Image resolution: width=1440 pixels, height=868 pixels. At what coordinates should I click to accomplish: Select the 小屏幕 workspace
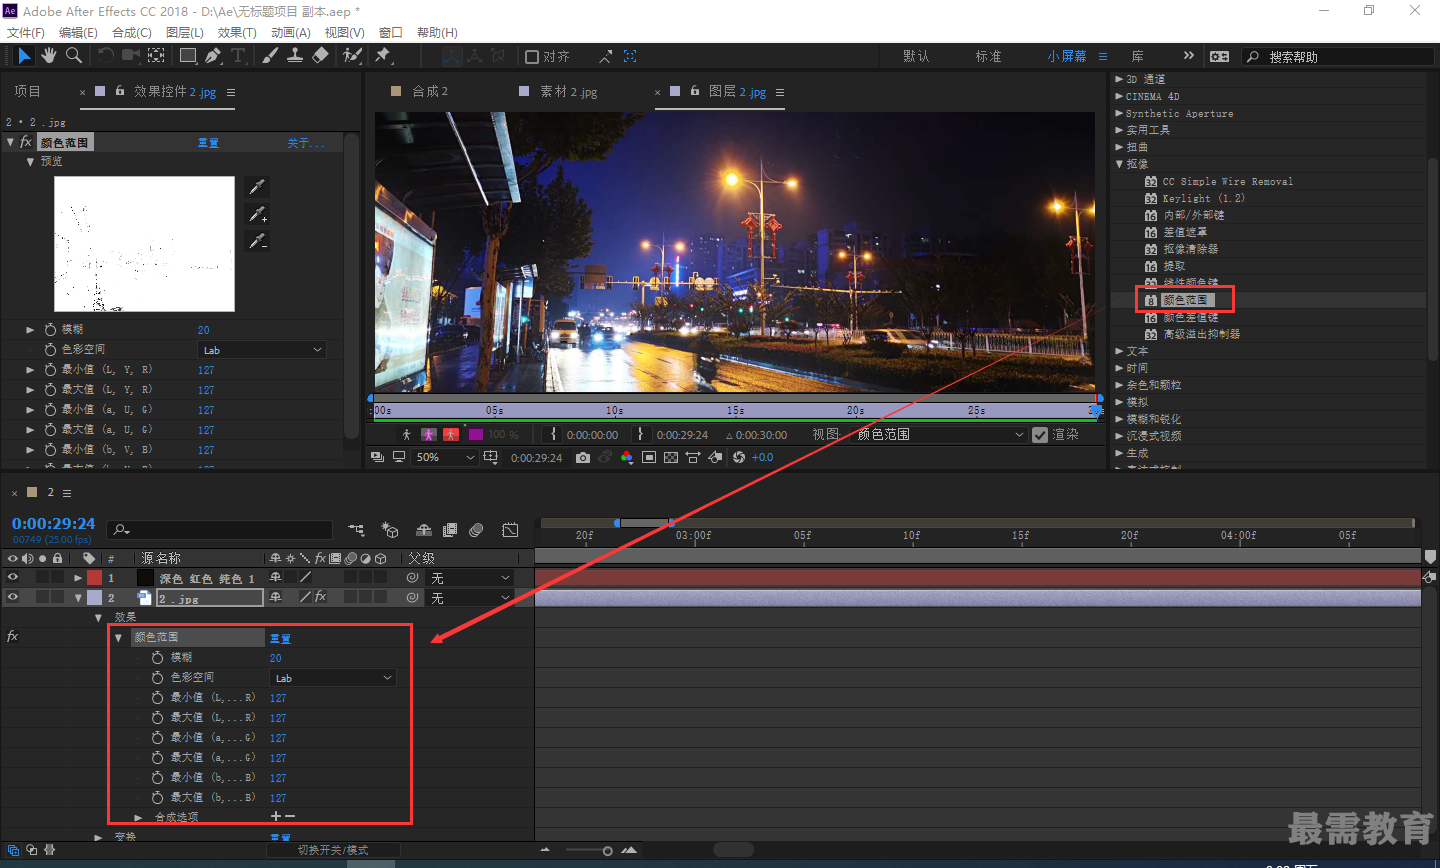click(x=1067, y=56)
